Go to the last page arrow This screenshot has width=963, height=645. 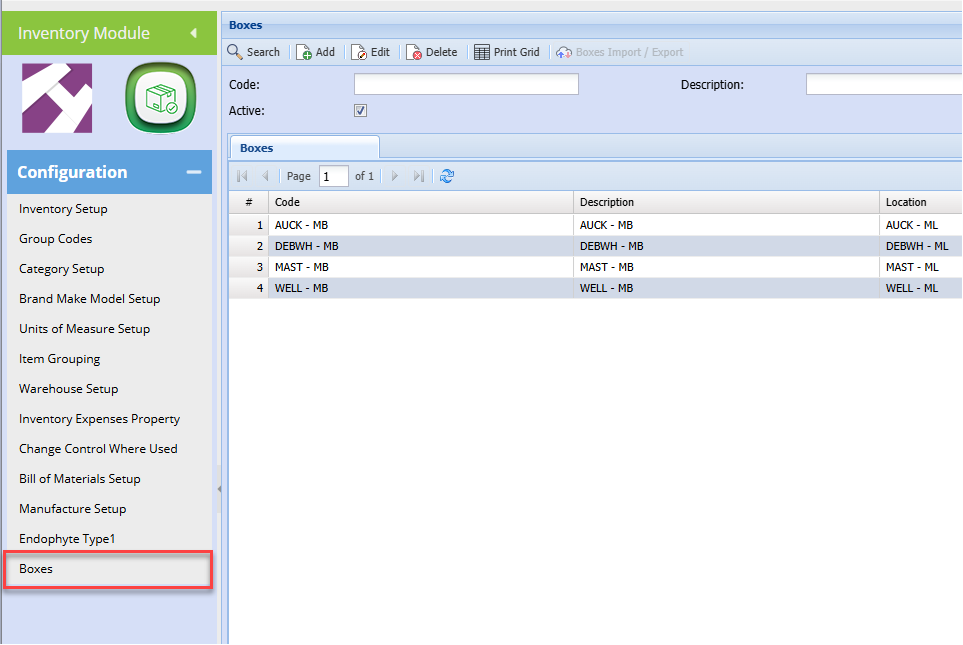(x=418, y=176)
